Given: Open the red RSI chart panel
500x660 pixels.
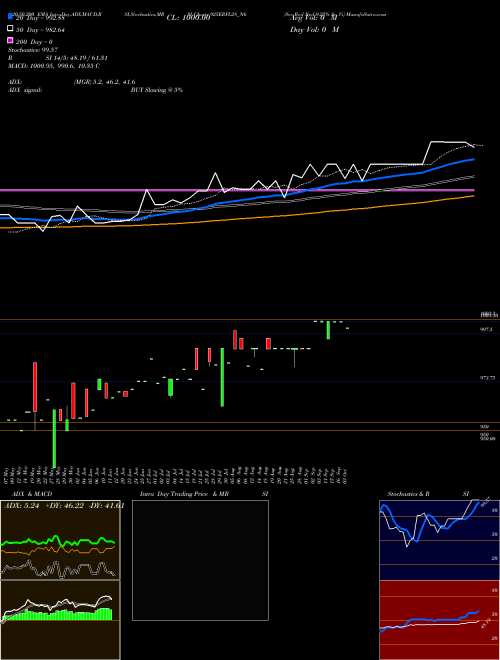Looking at the screenshot, I should (x=439, y=620).
